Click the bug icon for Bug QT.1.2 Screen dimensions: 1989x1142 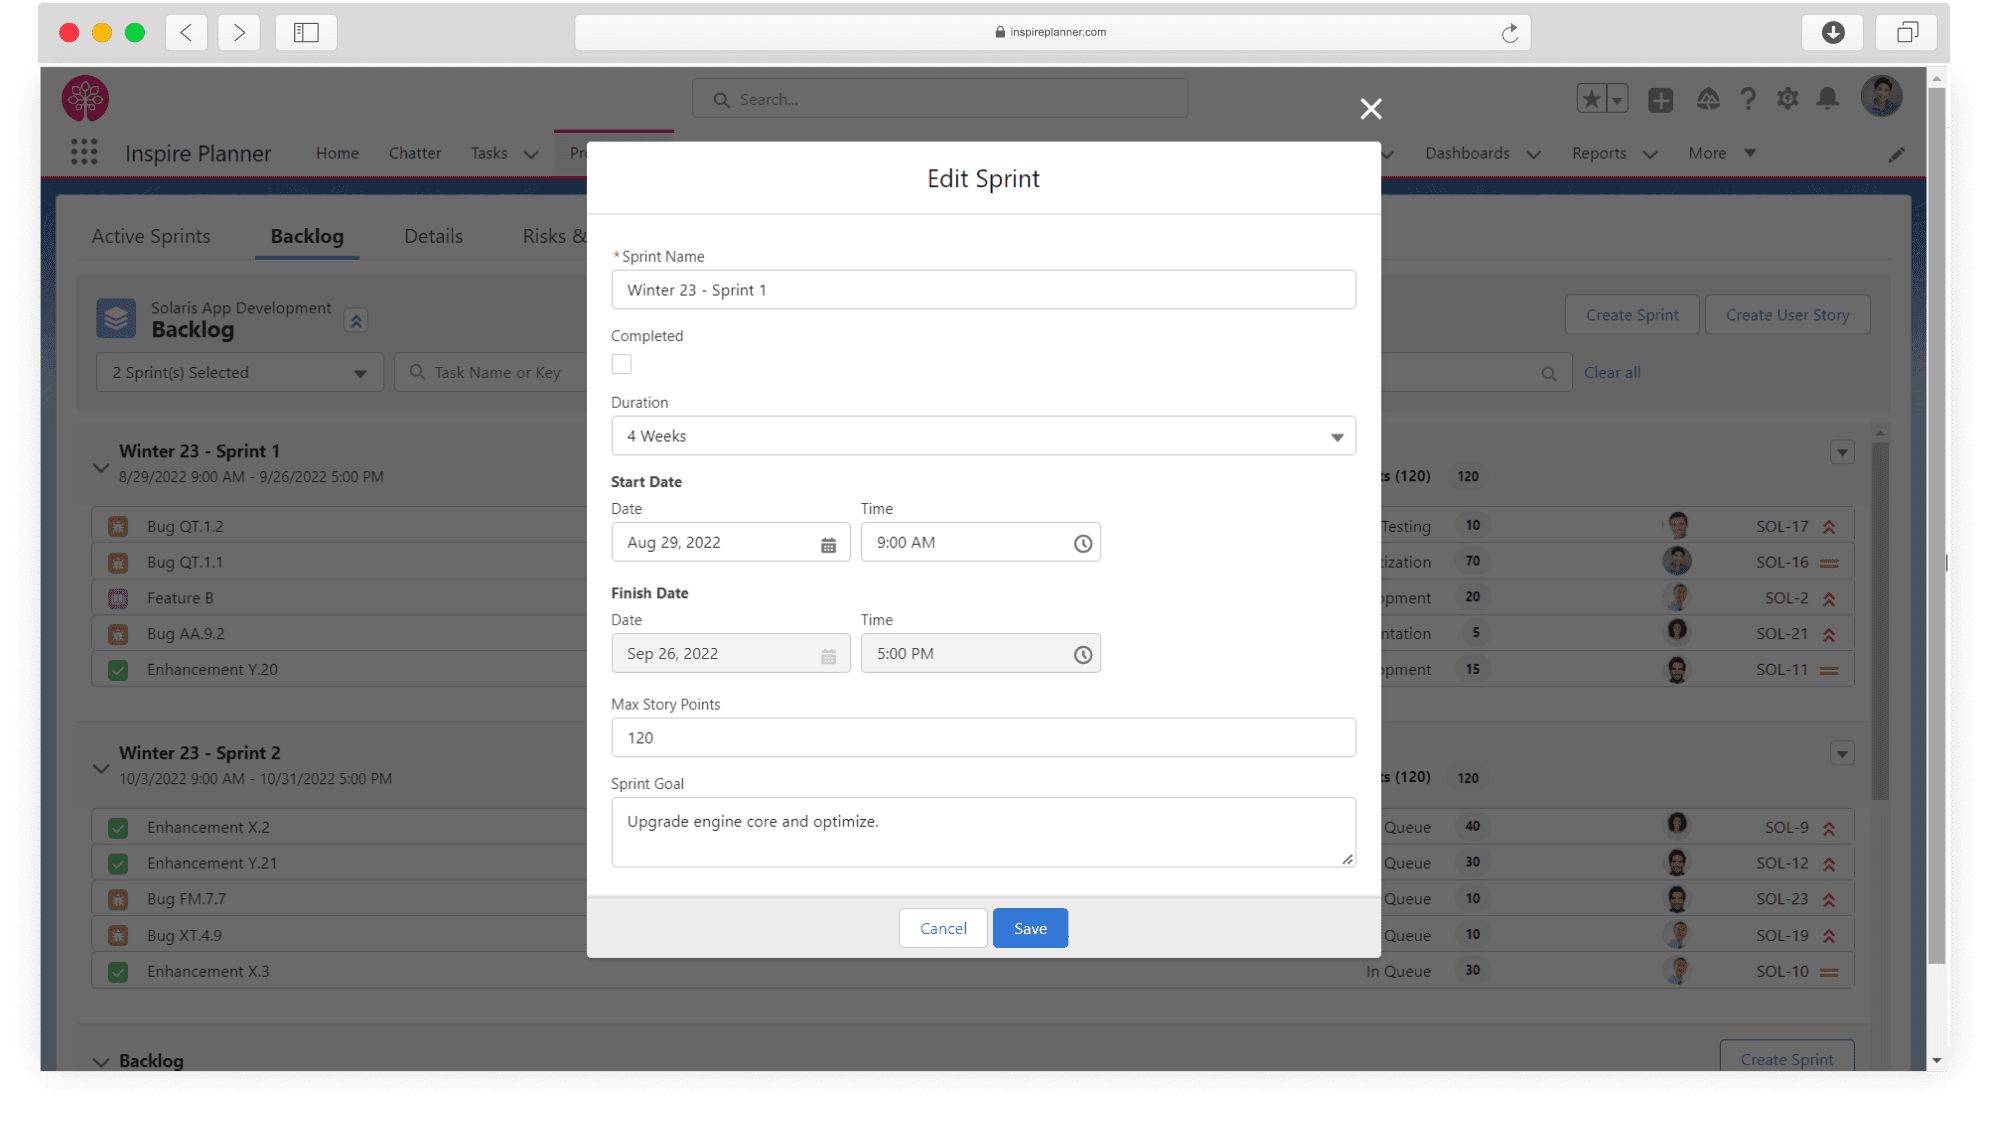(x=118, y=526)
